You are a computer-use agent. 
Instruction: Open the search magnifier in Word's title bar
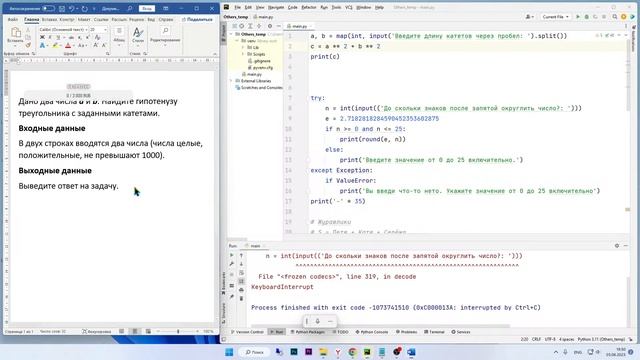pyautogui.click(x=130, y=8)
